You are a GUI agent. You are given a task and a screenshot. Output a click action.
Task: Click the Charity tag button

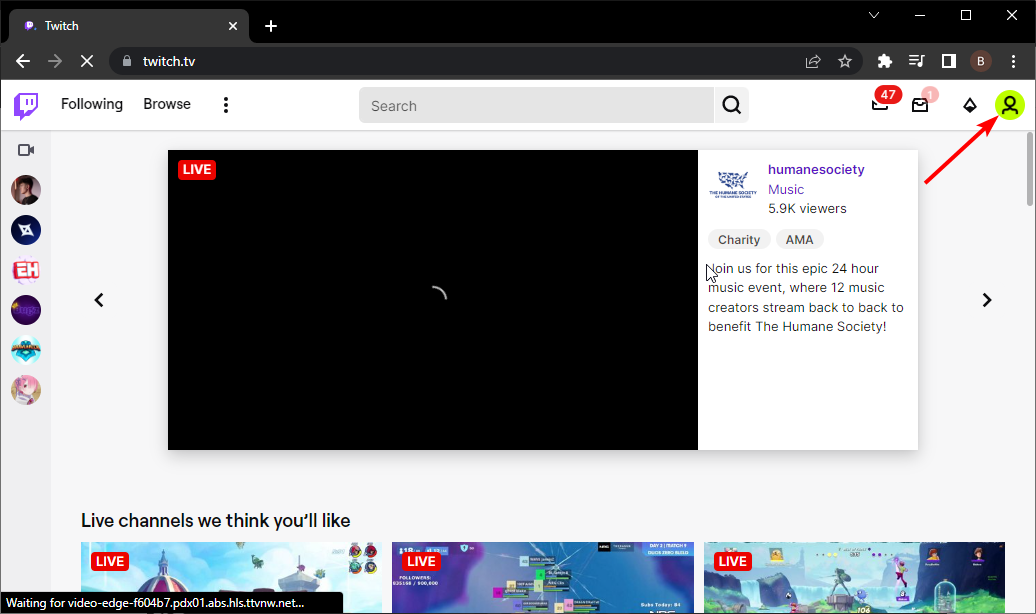point(739,239)
